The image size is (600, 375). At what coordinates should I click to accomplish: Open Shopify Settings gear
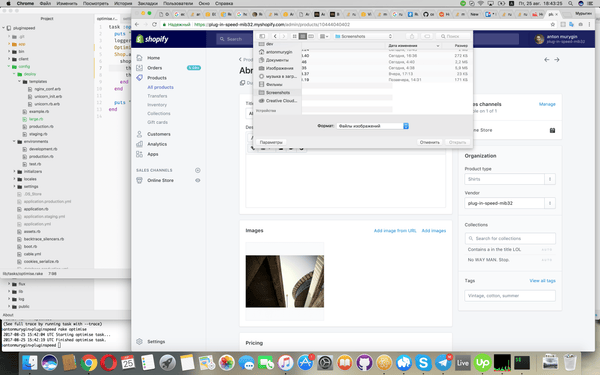tap(139, 341)
